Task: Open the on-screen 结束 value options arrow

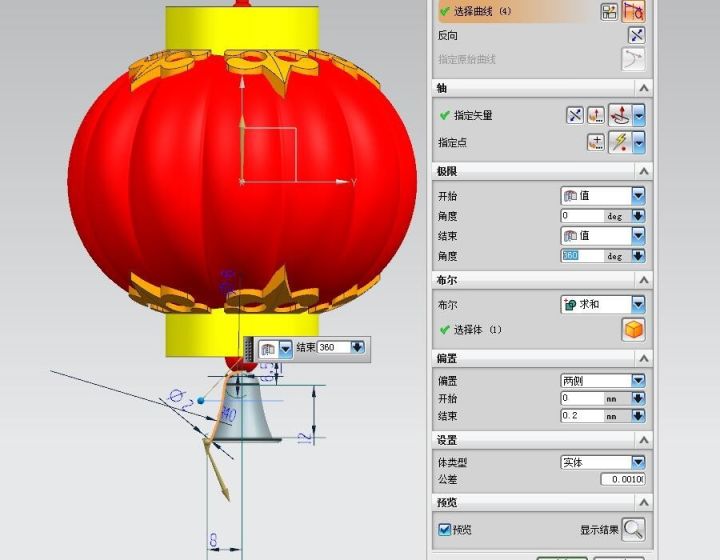Action: pos(358,347)
